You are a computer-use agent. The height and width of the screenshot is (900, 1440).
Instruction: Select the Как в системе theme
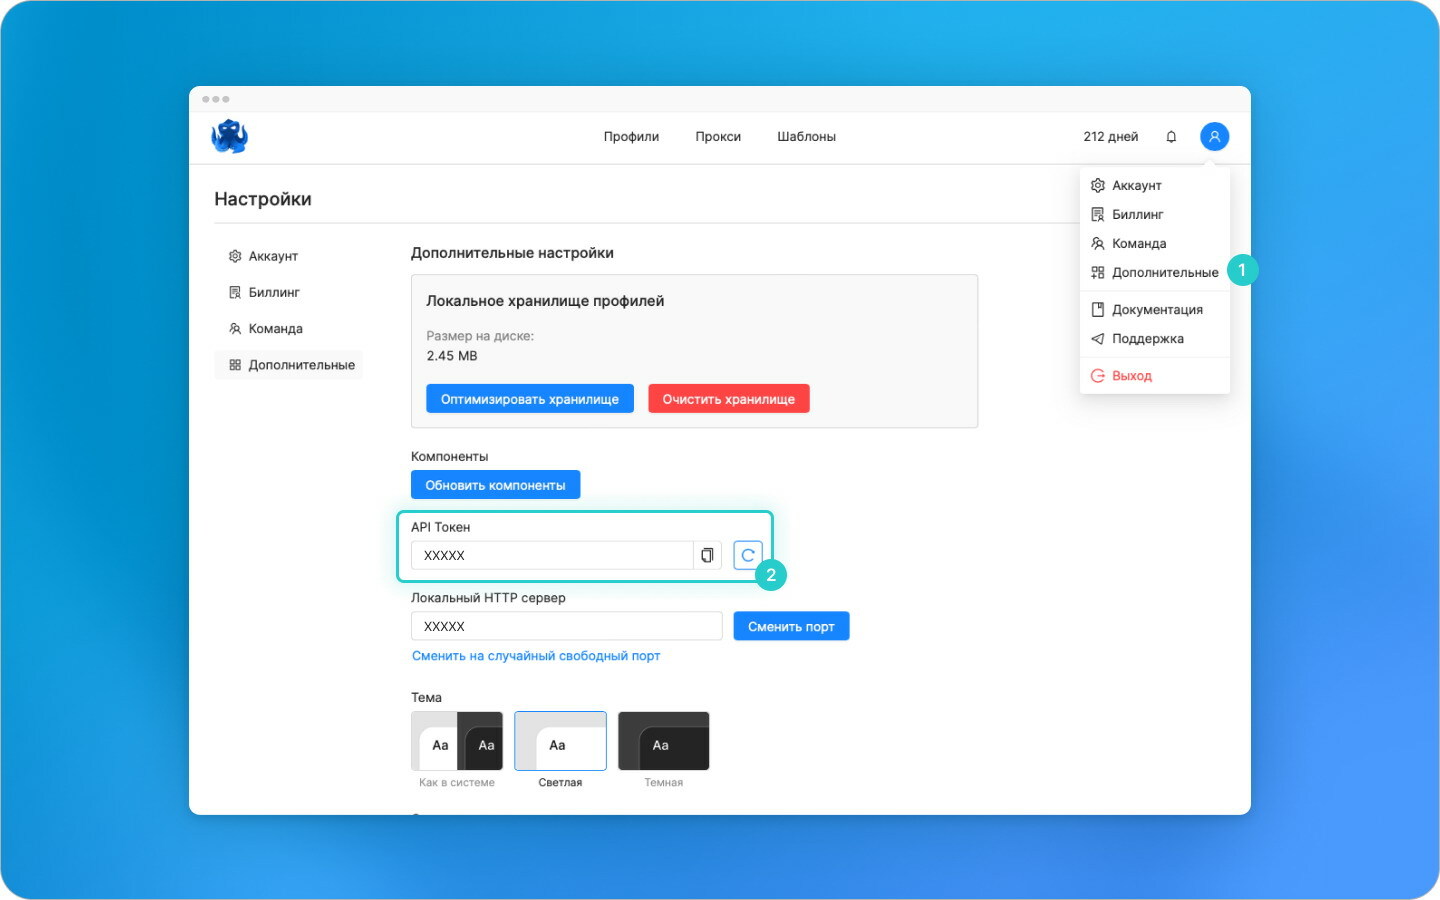point(457,741)
